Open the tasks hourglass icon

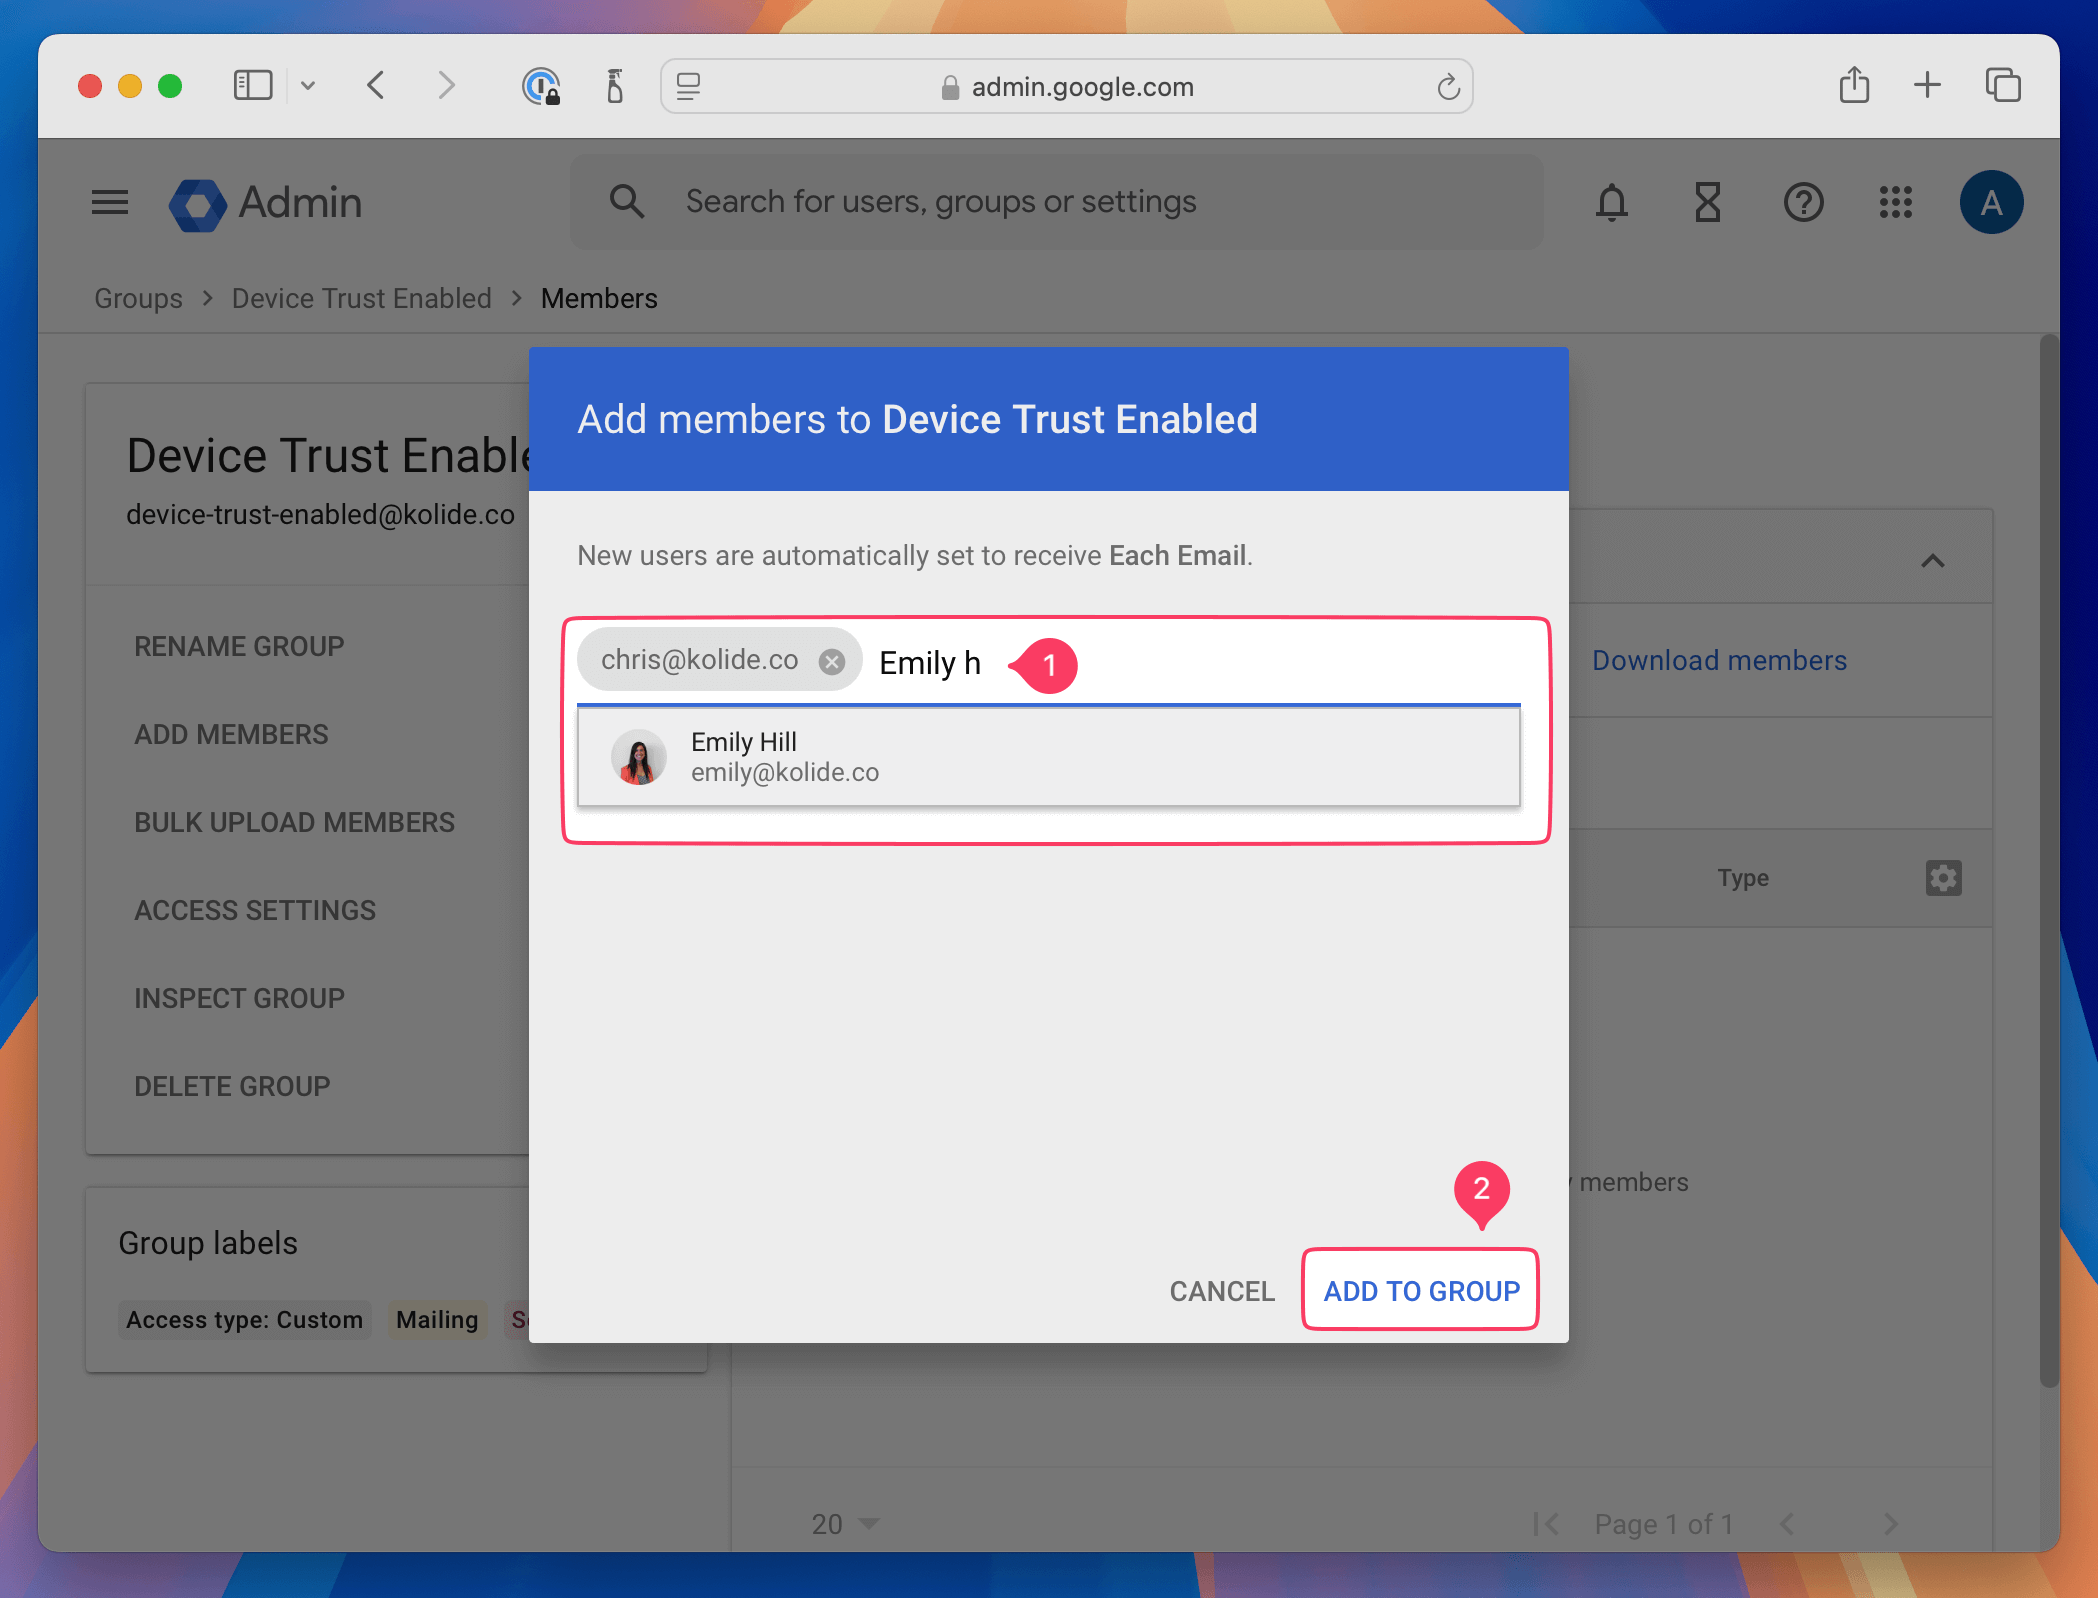(1707, 203)
